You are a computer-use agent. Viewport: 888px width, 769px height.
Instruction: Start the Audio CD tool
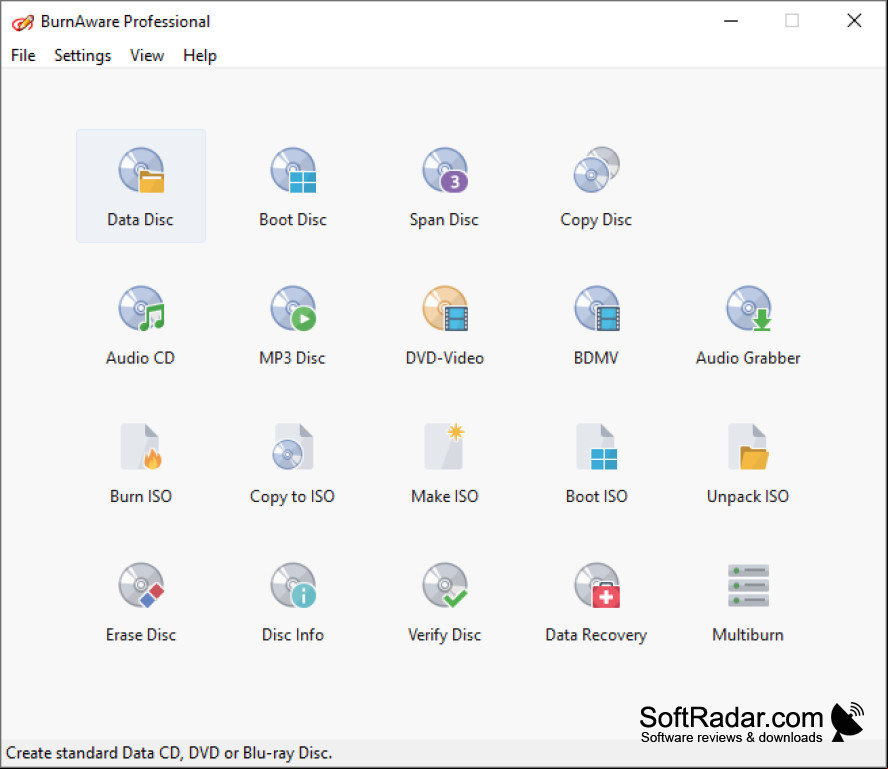click(x=141, y=324)
